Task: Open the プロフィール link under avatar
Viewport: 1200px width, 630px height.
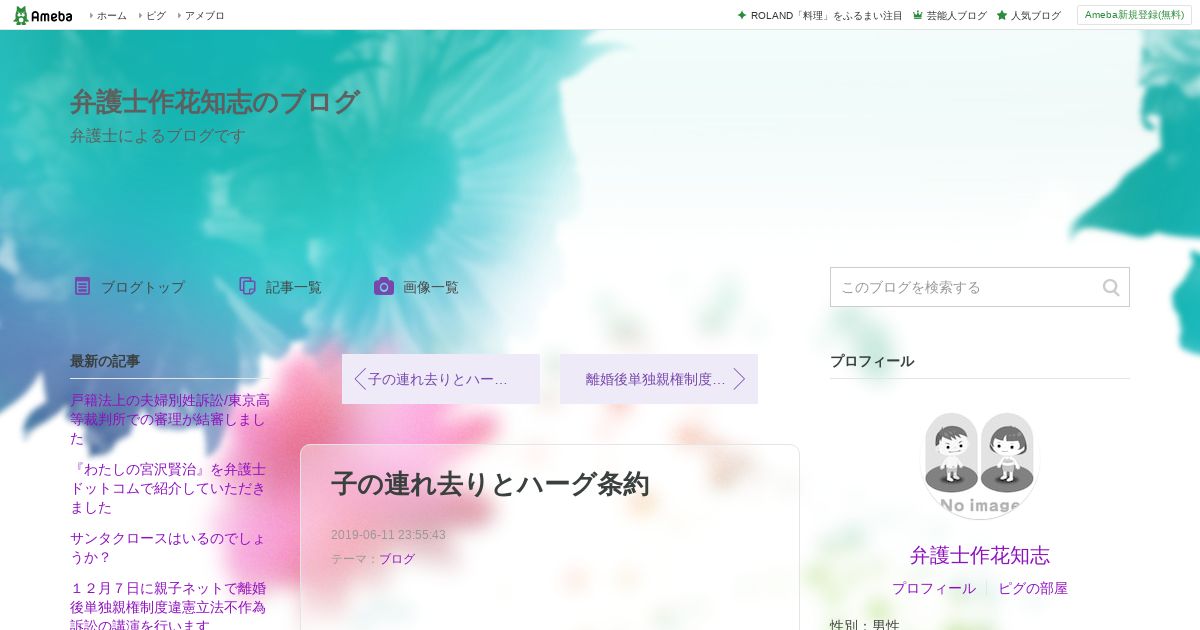Action: point(934,588)
